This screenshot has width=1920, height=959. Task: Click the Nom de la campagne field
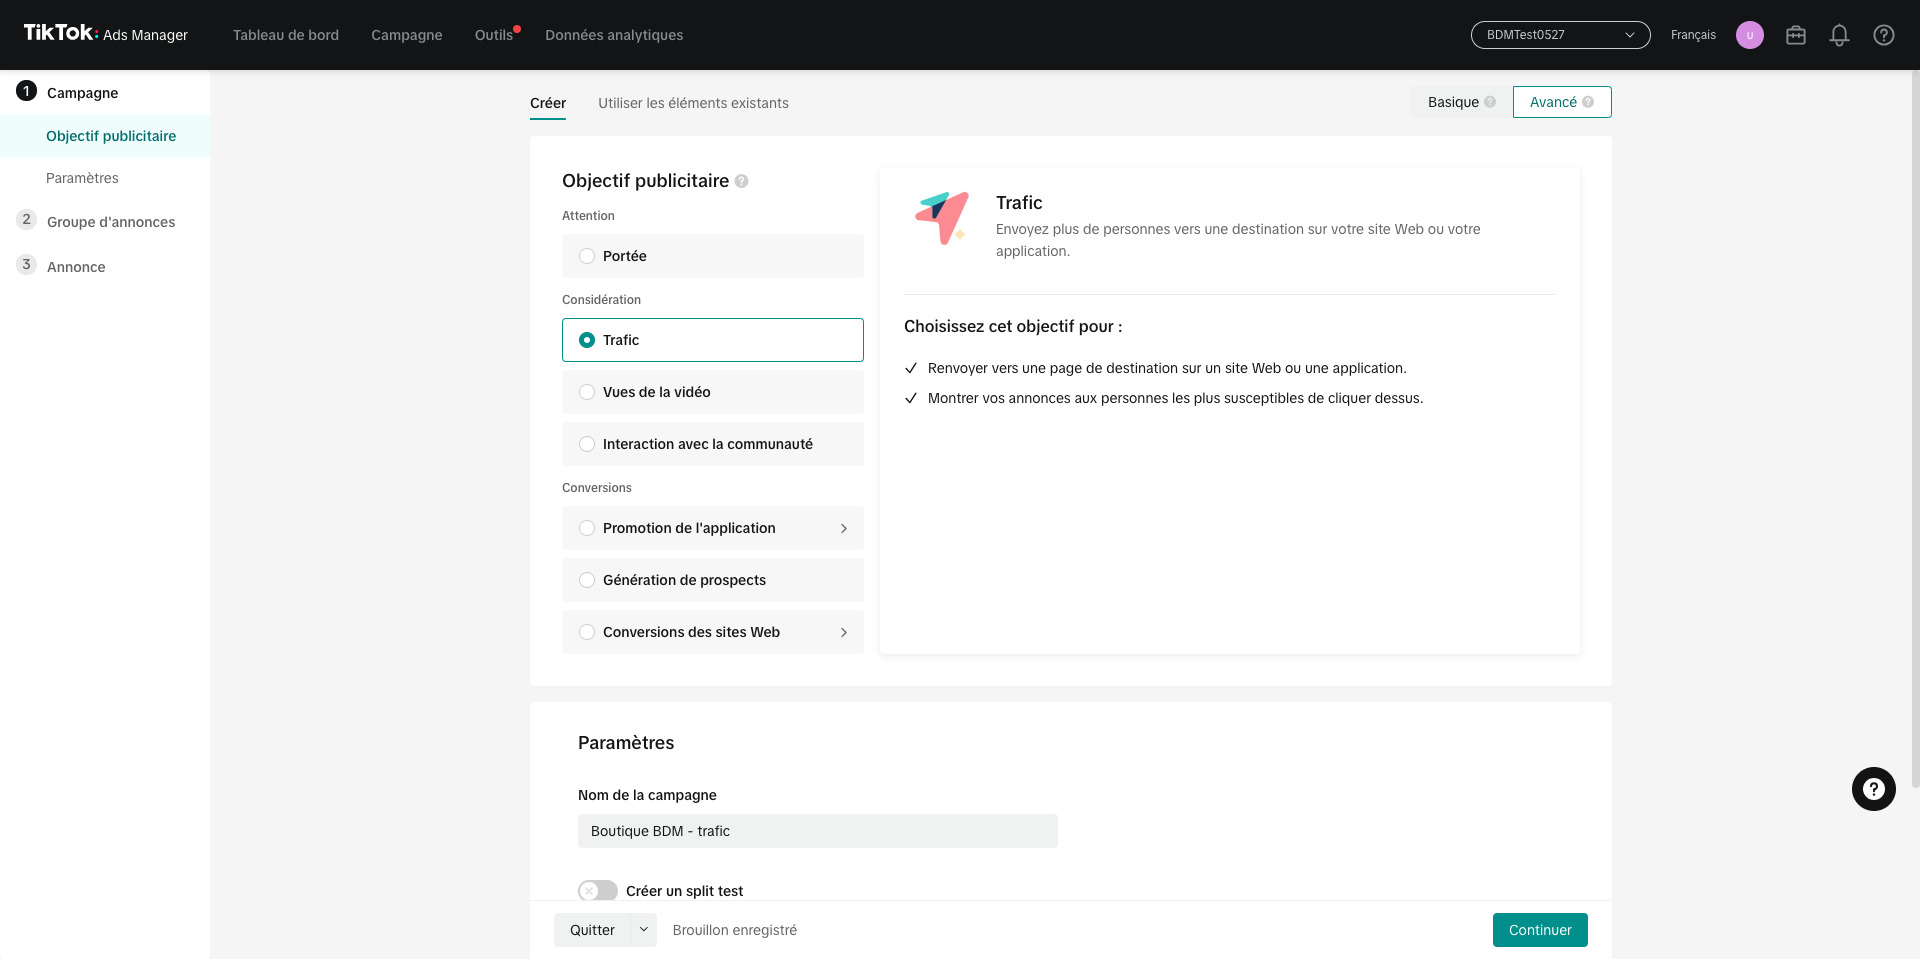point(818,831)
